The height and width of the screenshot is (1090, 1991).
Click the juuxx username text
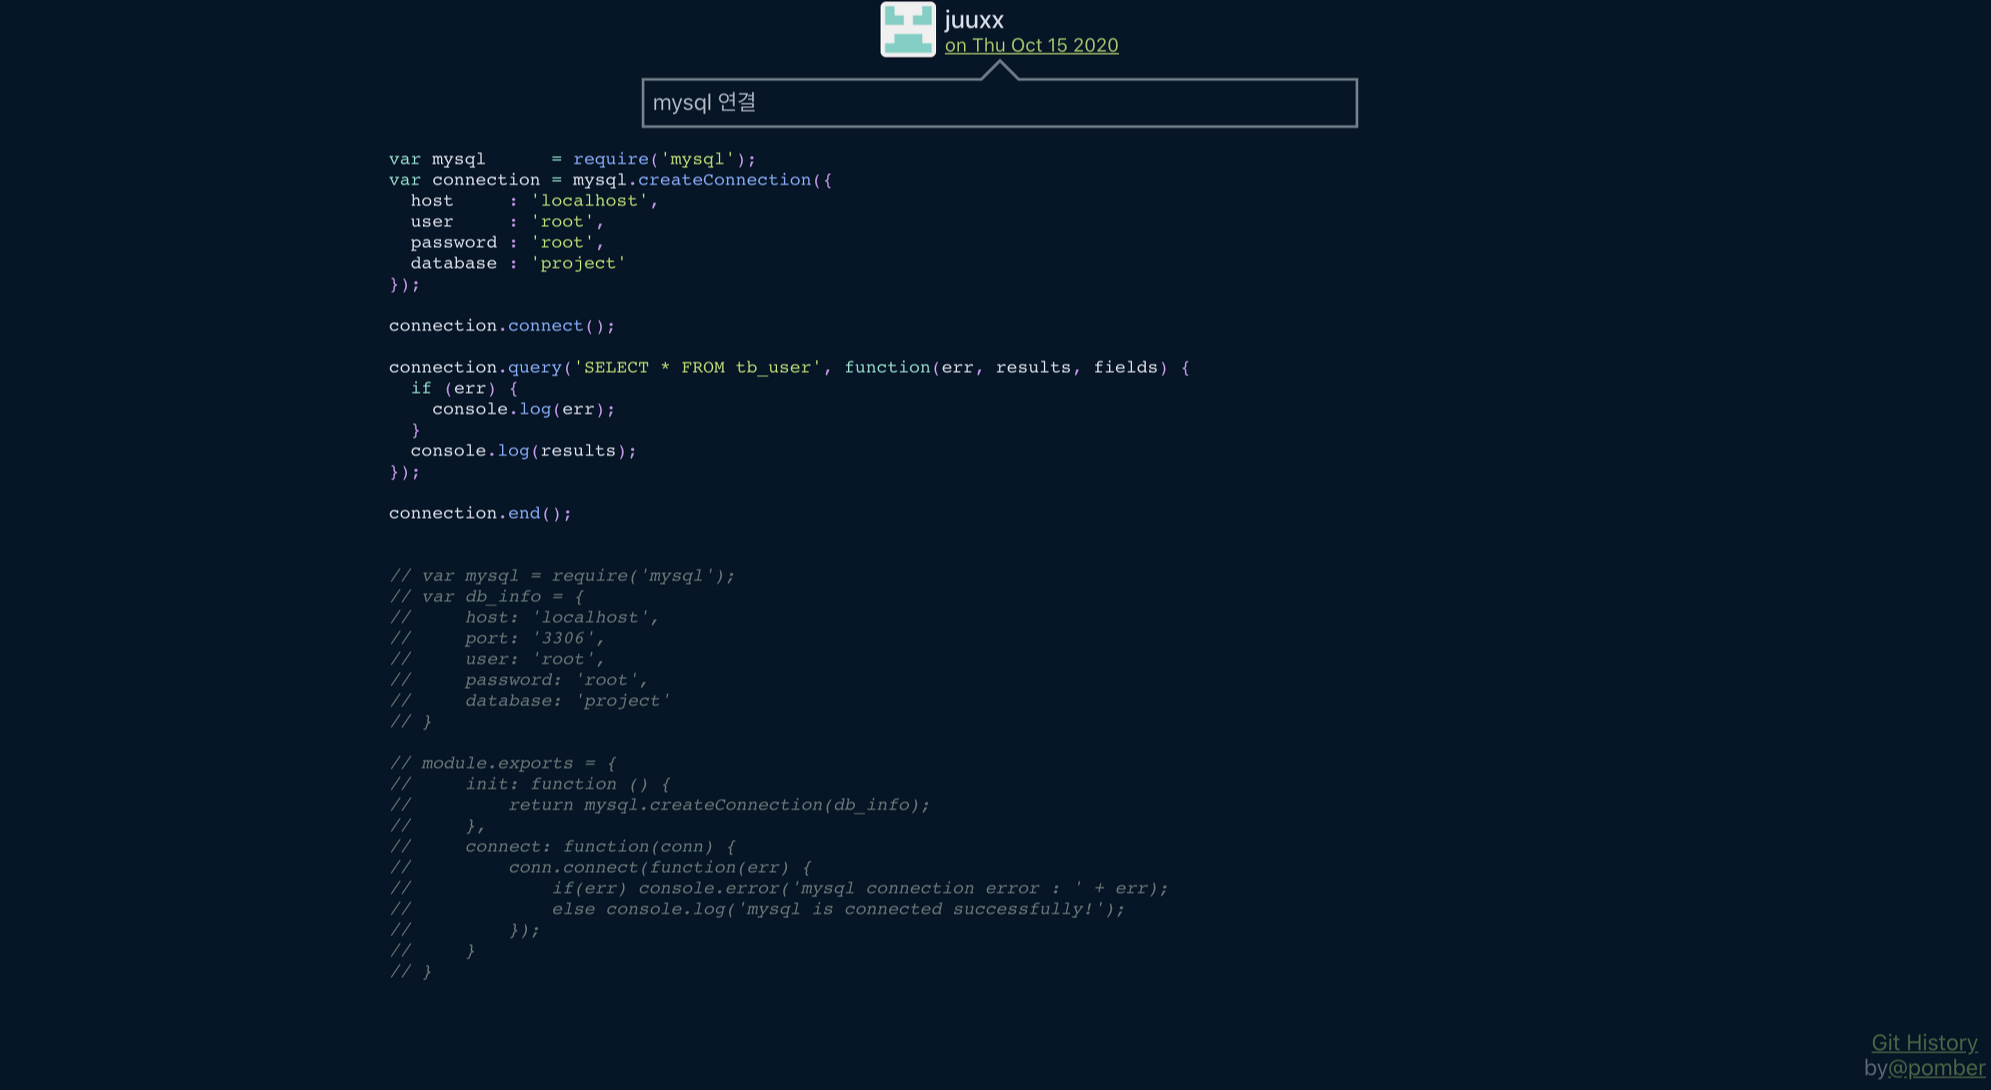pos(974,19)
